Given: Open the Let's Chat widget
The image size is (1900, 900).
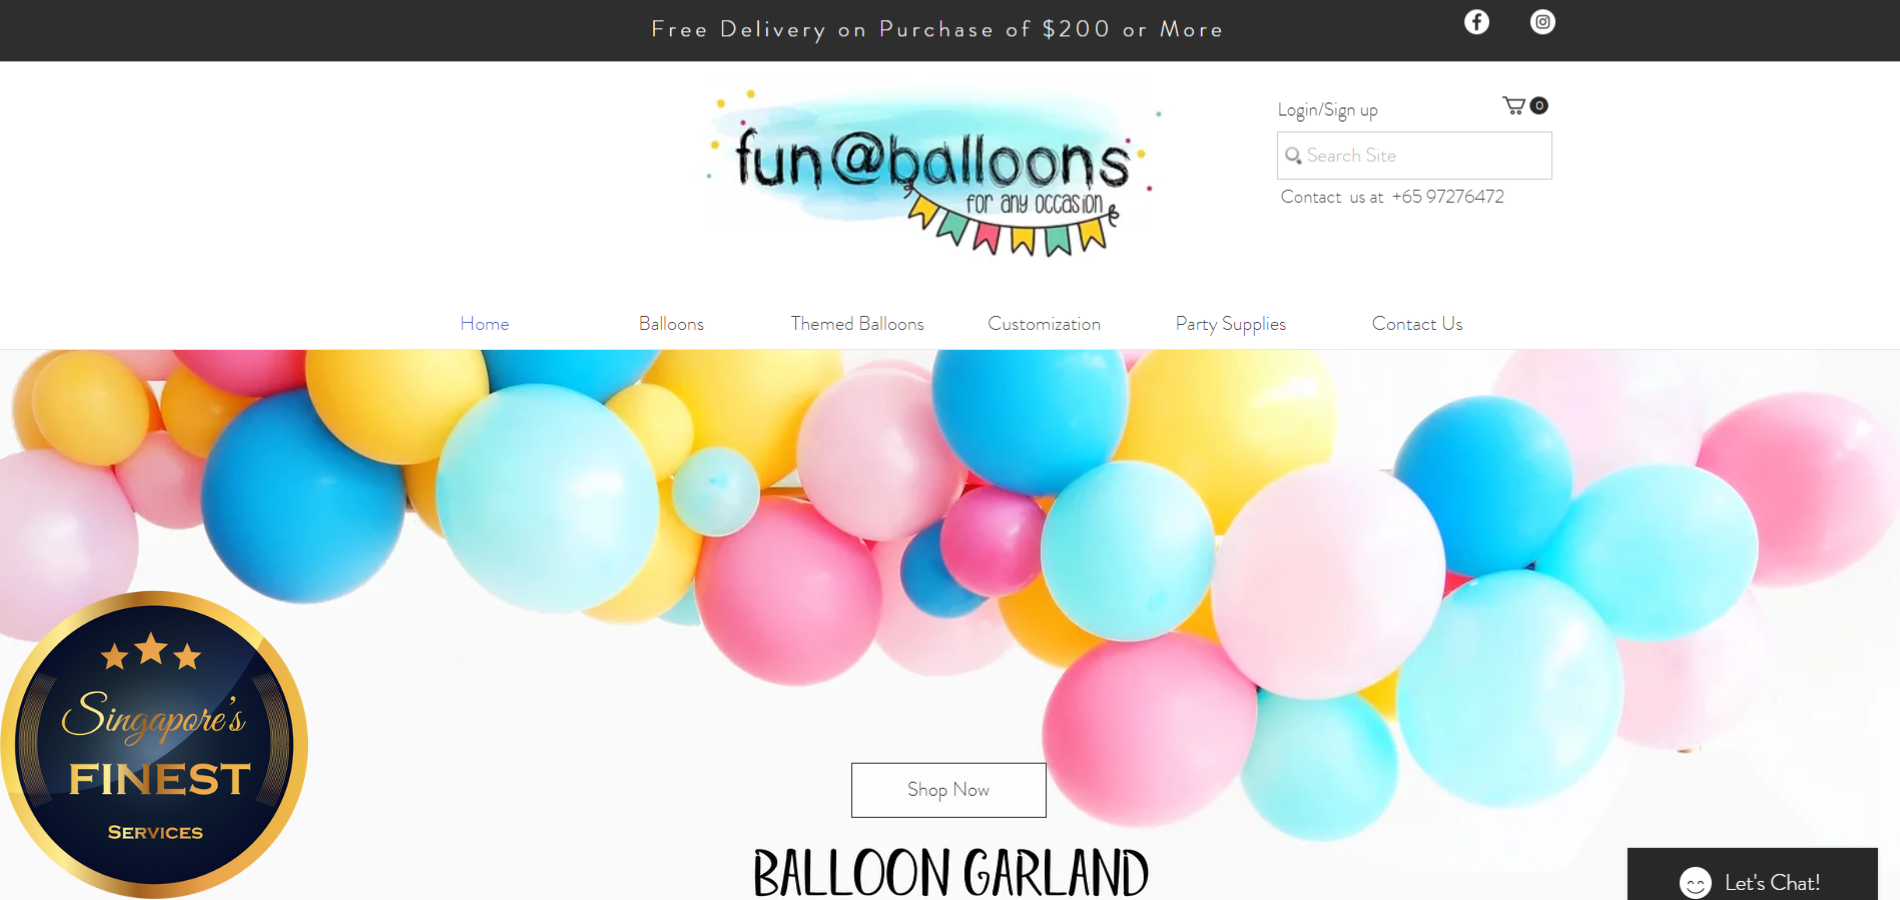Looking at the screenshot, I should (x=1752, y=875).
